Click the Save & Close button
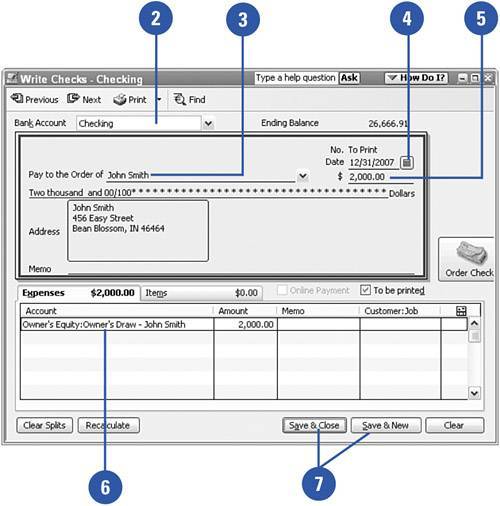This screenshot has width=500, height=506. point(314,425)
